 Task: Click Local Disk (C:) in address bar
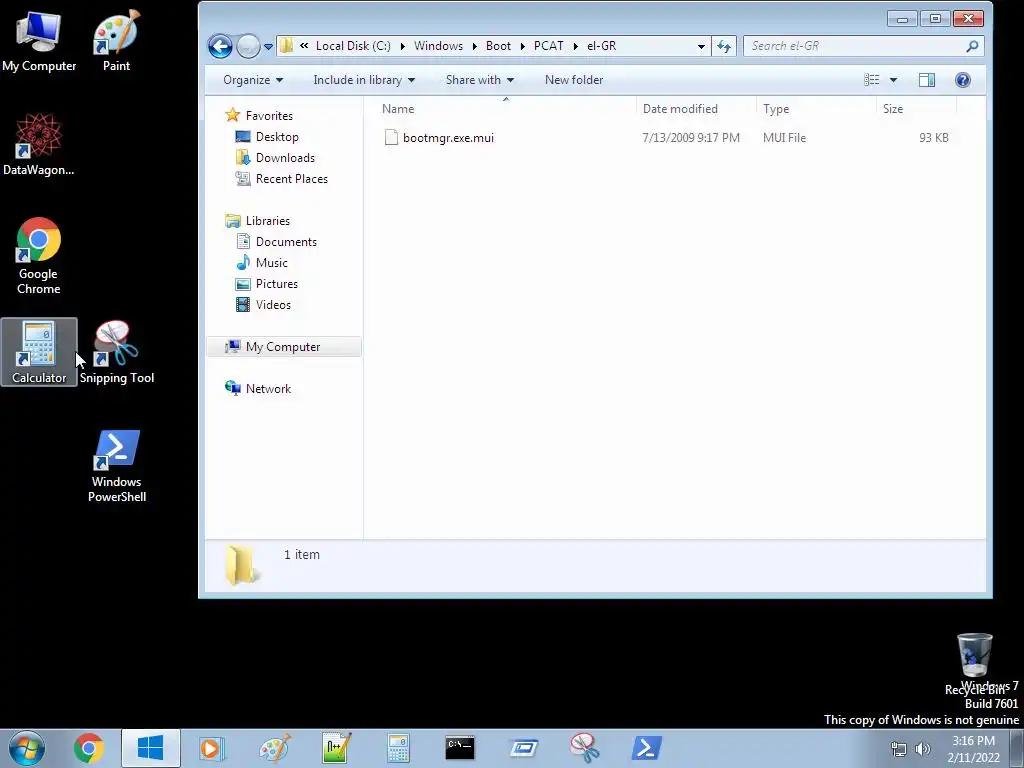click(x=353, y=46)
